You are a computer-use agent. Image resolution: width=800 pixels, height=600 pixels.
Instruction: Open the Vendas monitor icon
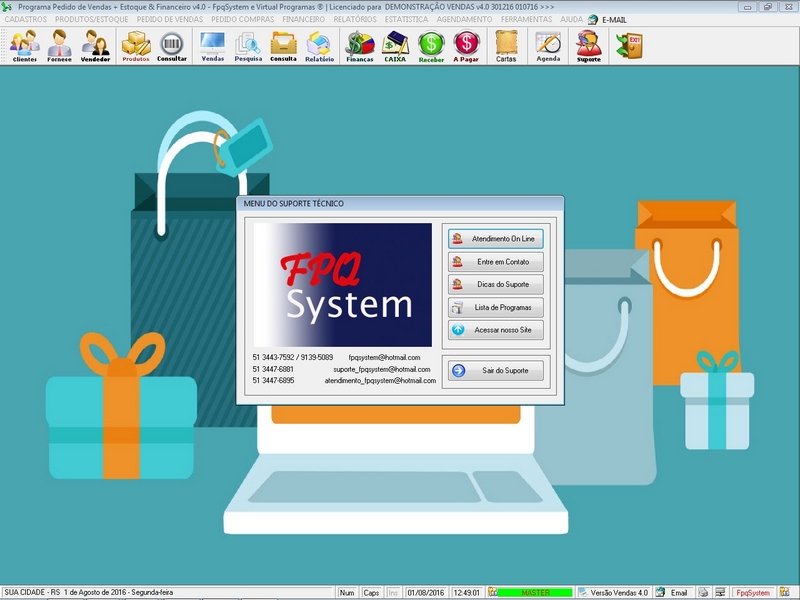[213, 46]
